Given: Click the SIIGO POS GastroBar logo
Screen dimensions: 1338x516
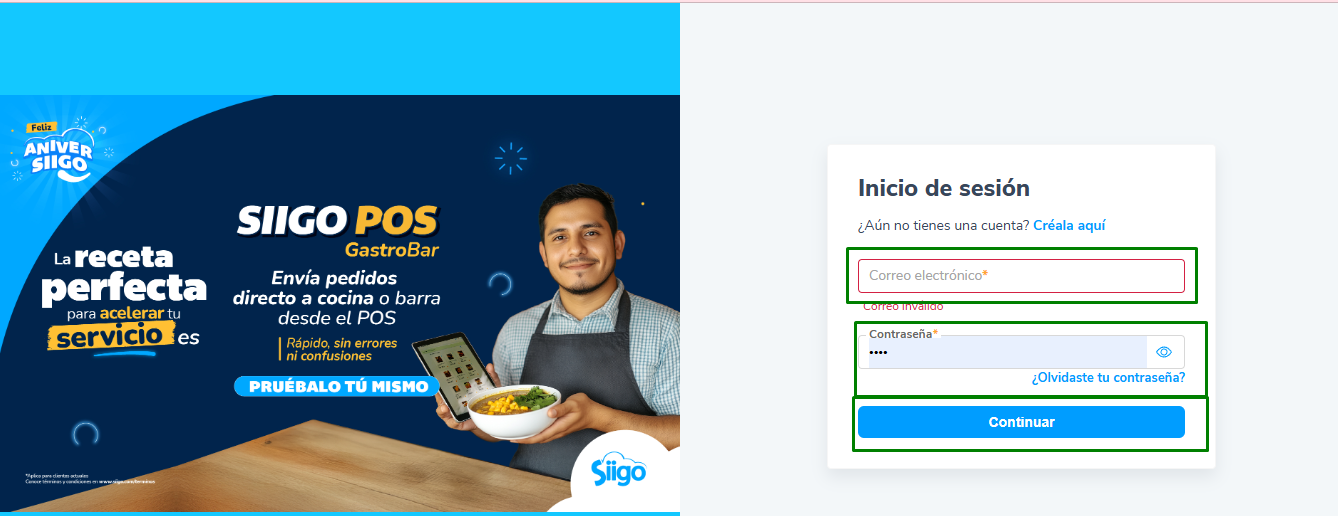Looking at the screenshot, I should click(x=337, y=231).
